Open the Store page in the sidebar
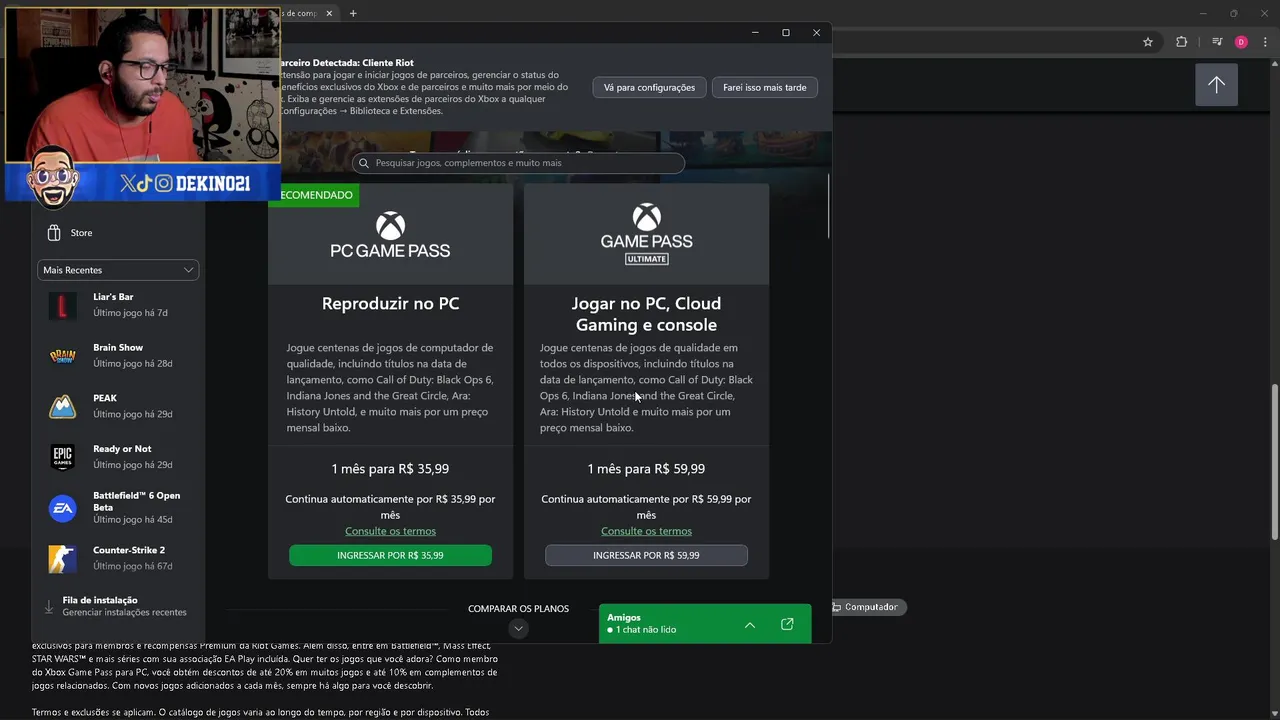This screenshot has width=1280, height=720. point(69,233)
